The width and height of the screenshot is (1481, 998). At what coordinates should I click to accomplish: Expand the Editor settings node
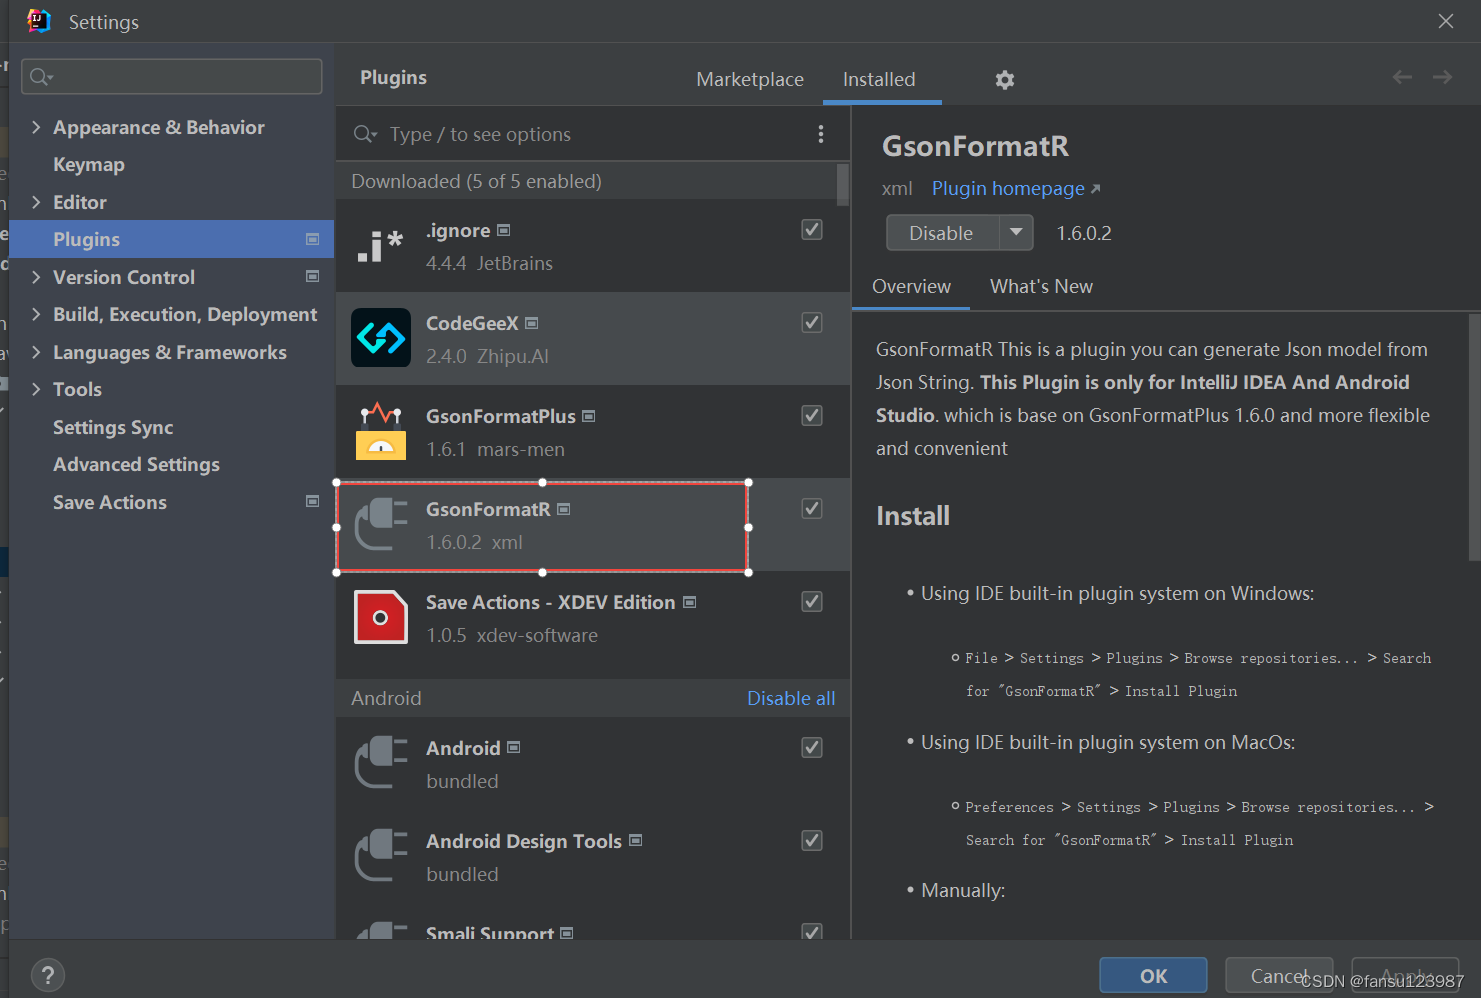[x=36, y=202]
